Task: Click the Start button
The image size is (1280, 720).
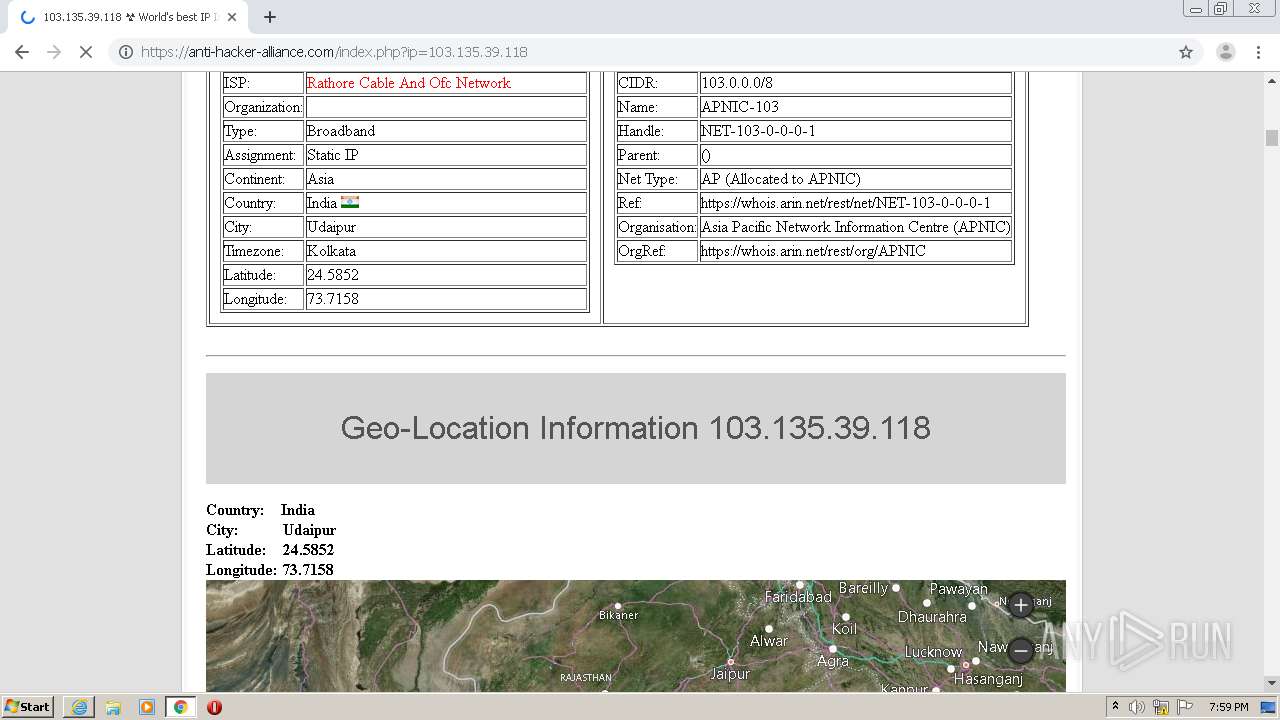Action: (28, 707)
